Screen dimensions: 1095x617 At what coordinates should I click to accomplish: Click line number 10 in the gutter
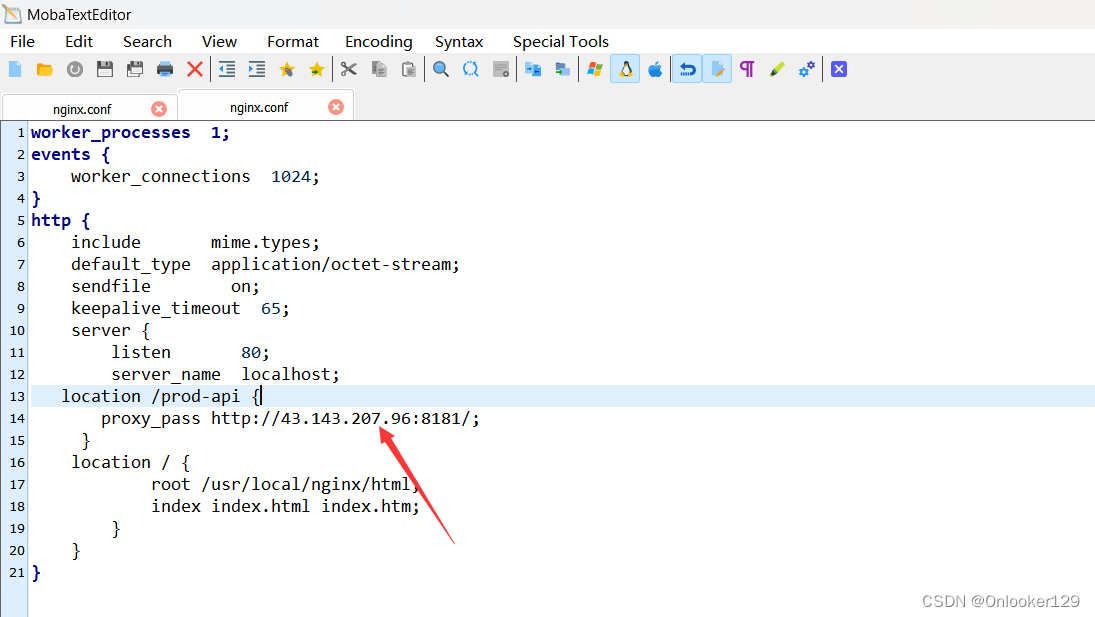(x=17, y=330)
